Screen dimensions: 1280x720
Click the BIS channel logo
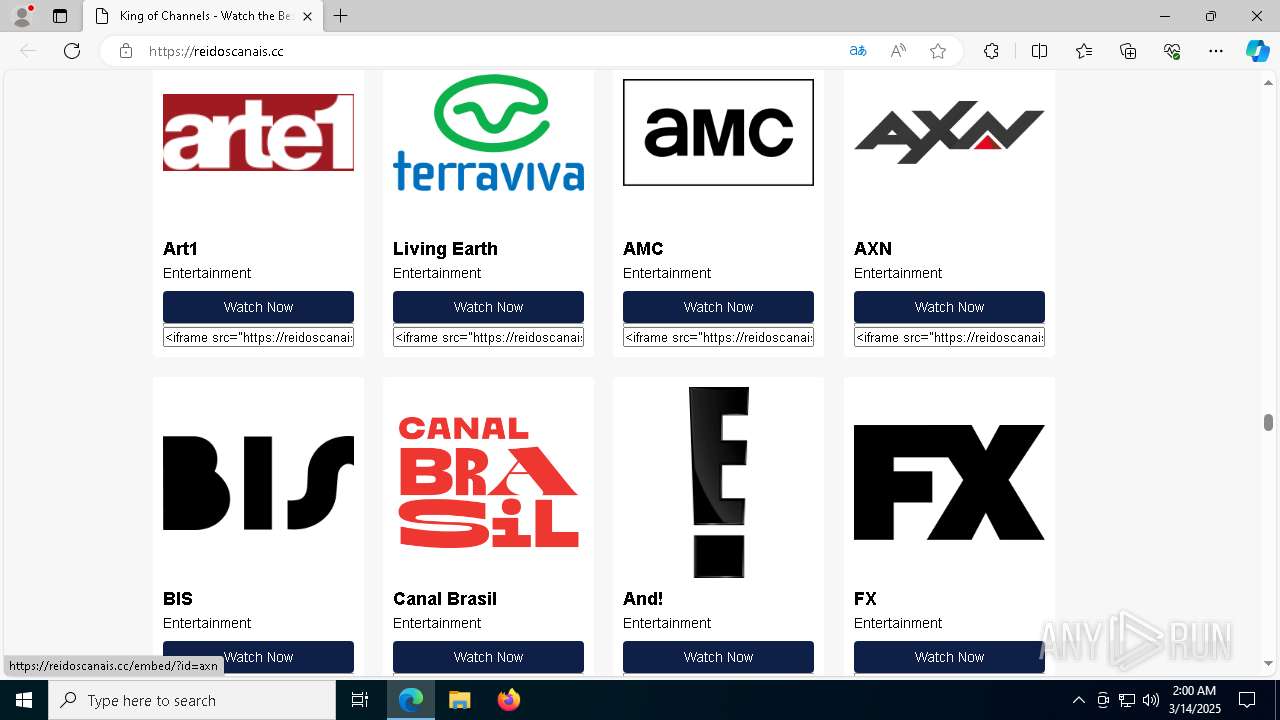coord(258,482)
